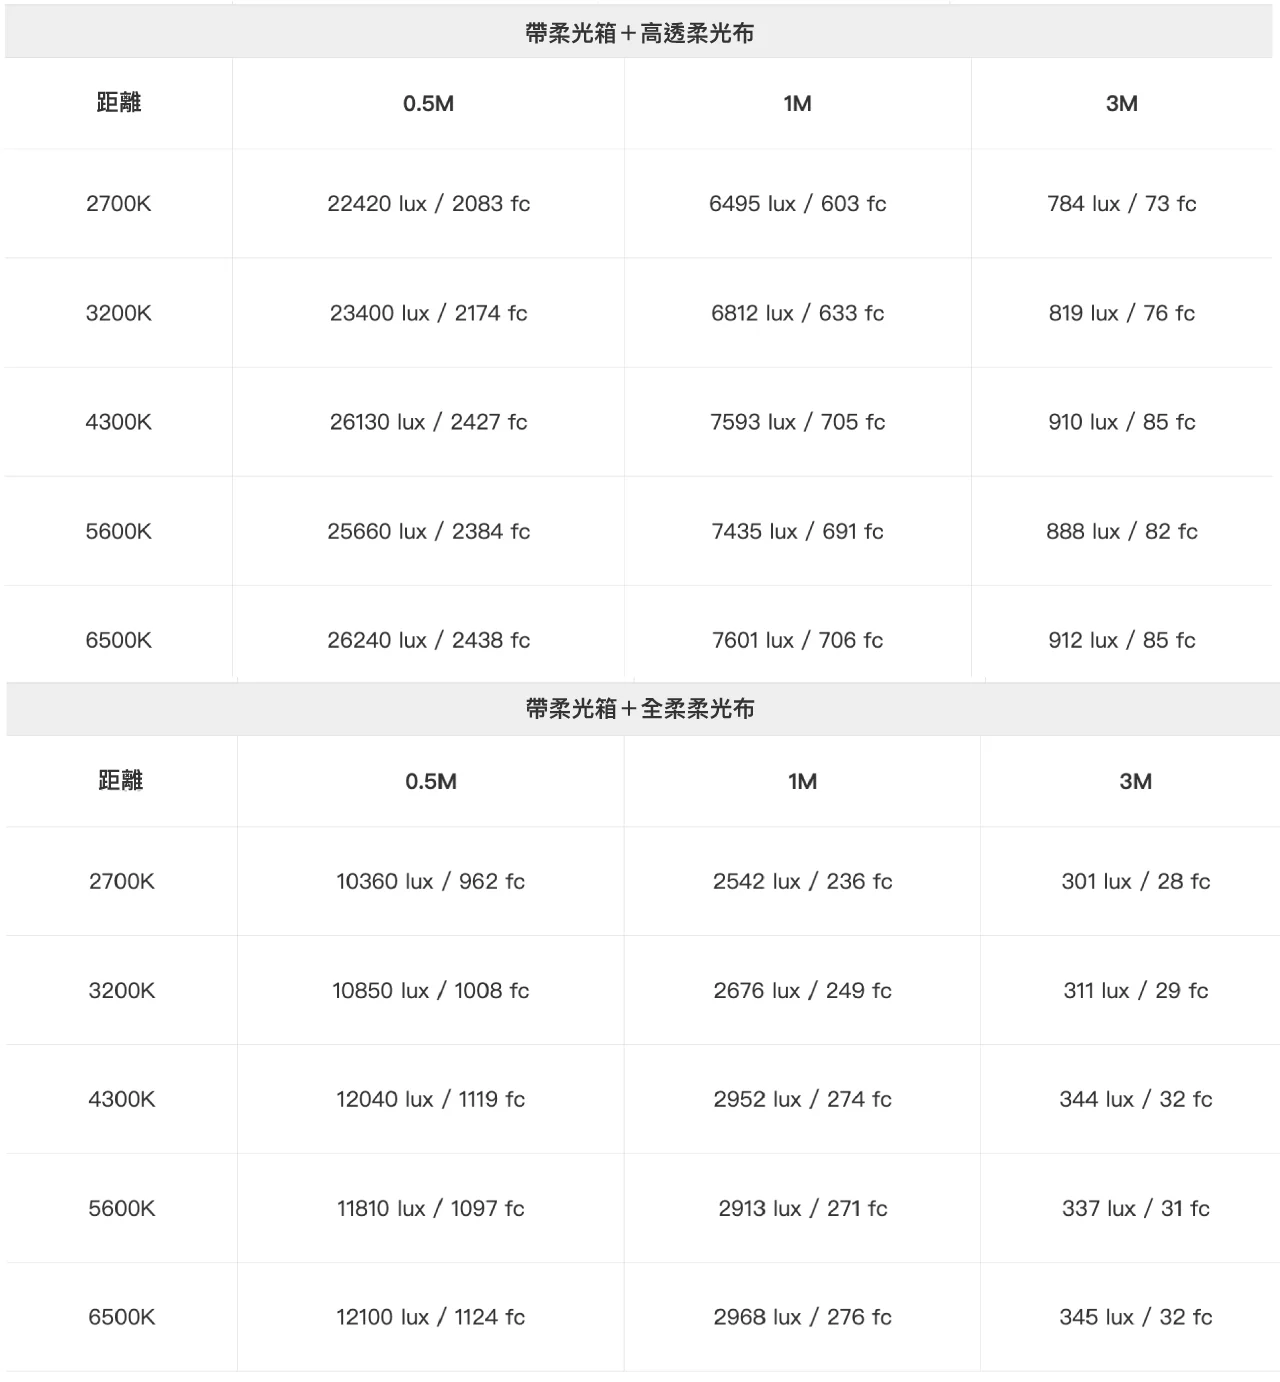1280x1382 pixels.
Task: Select the 784 lux / 73 fc cell
Action: [1121, 204]
